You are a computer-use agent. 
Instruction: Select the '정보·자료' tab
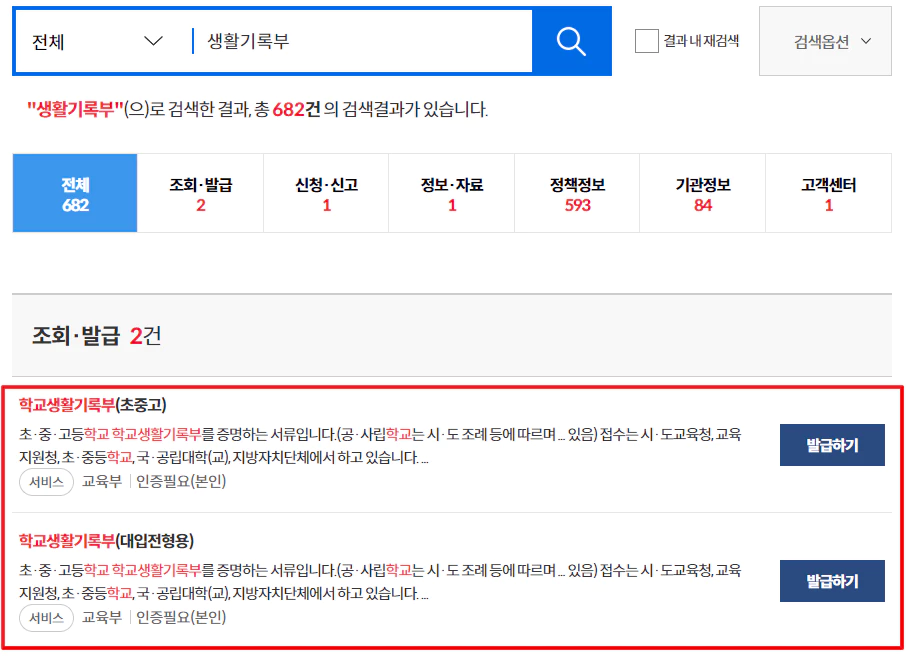tap(451, 193)
